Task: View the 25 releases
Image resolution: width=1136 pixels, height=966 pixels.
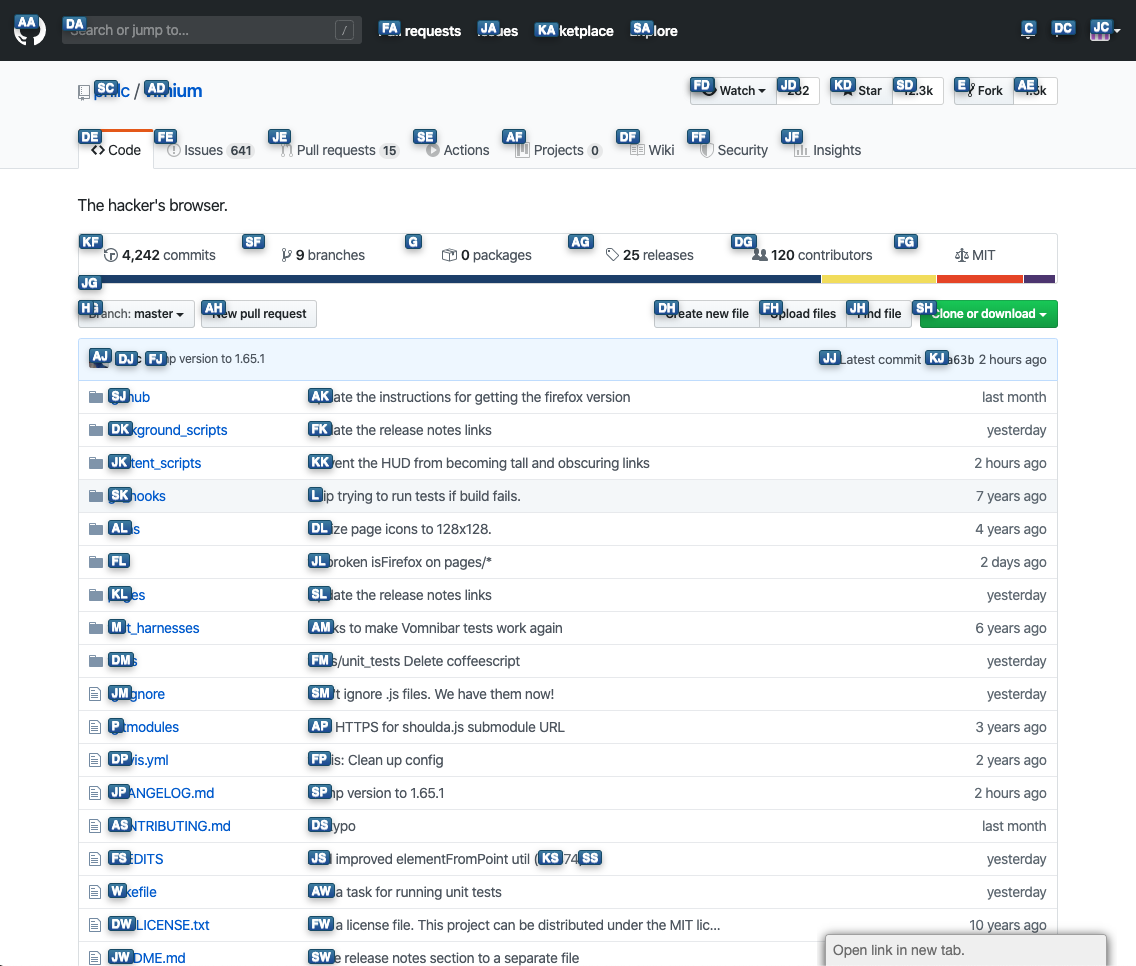Action: click(650, 255)
